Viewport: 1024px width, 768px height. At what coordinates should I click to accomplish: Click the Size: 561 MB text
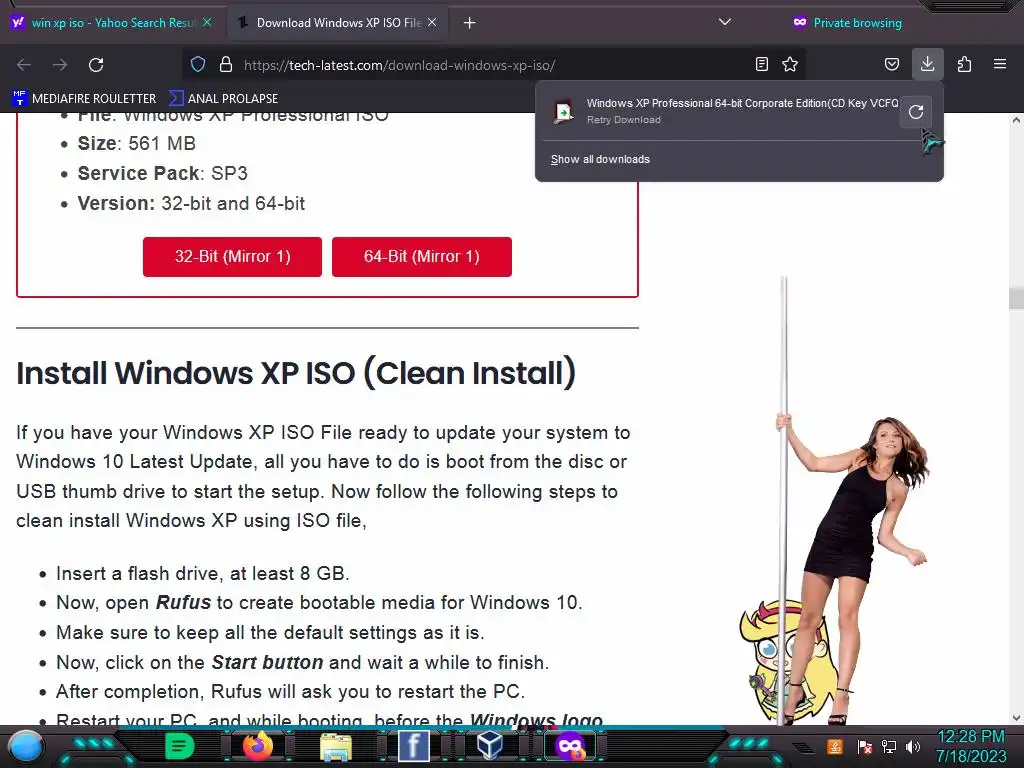coord(136,143)
